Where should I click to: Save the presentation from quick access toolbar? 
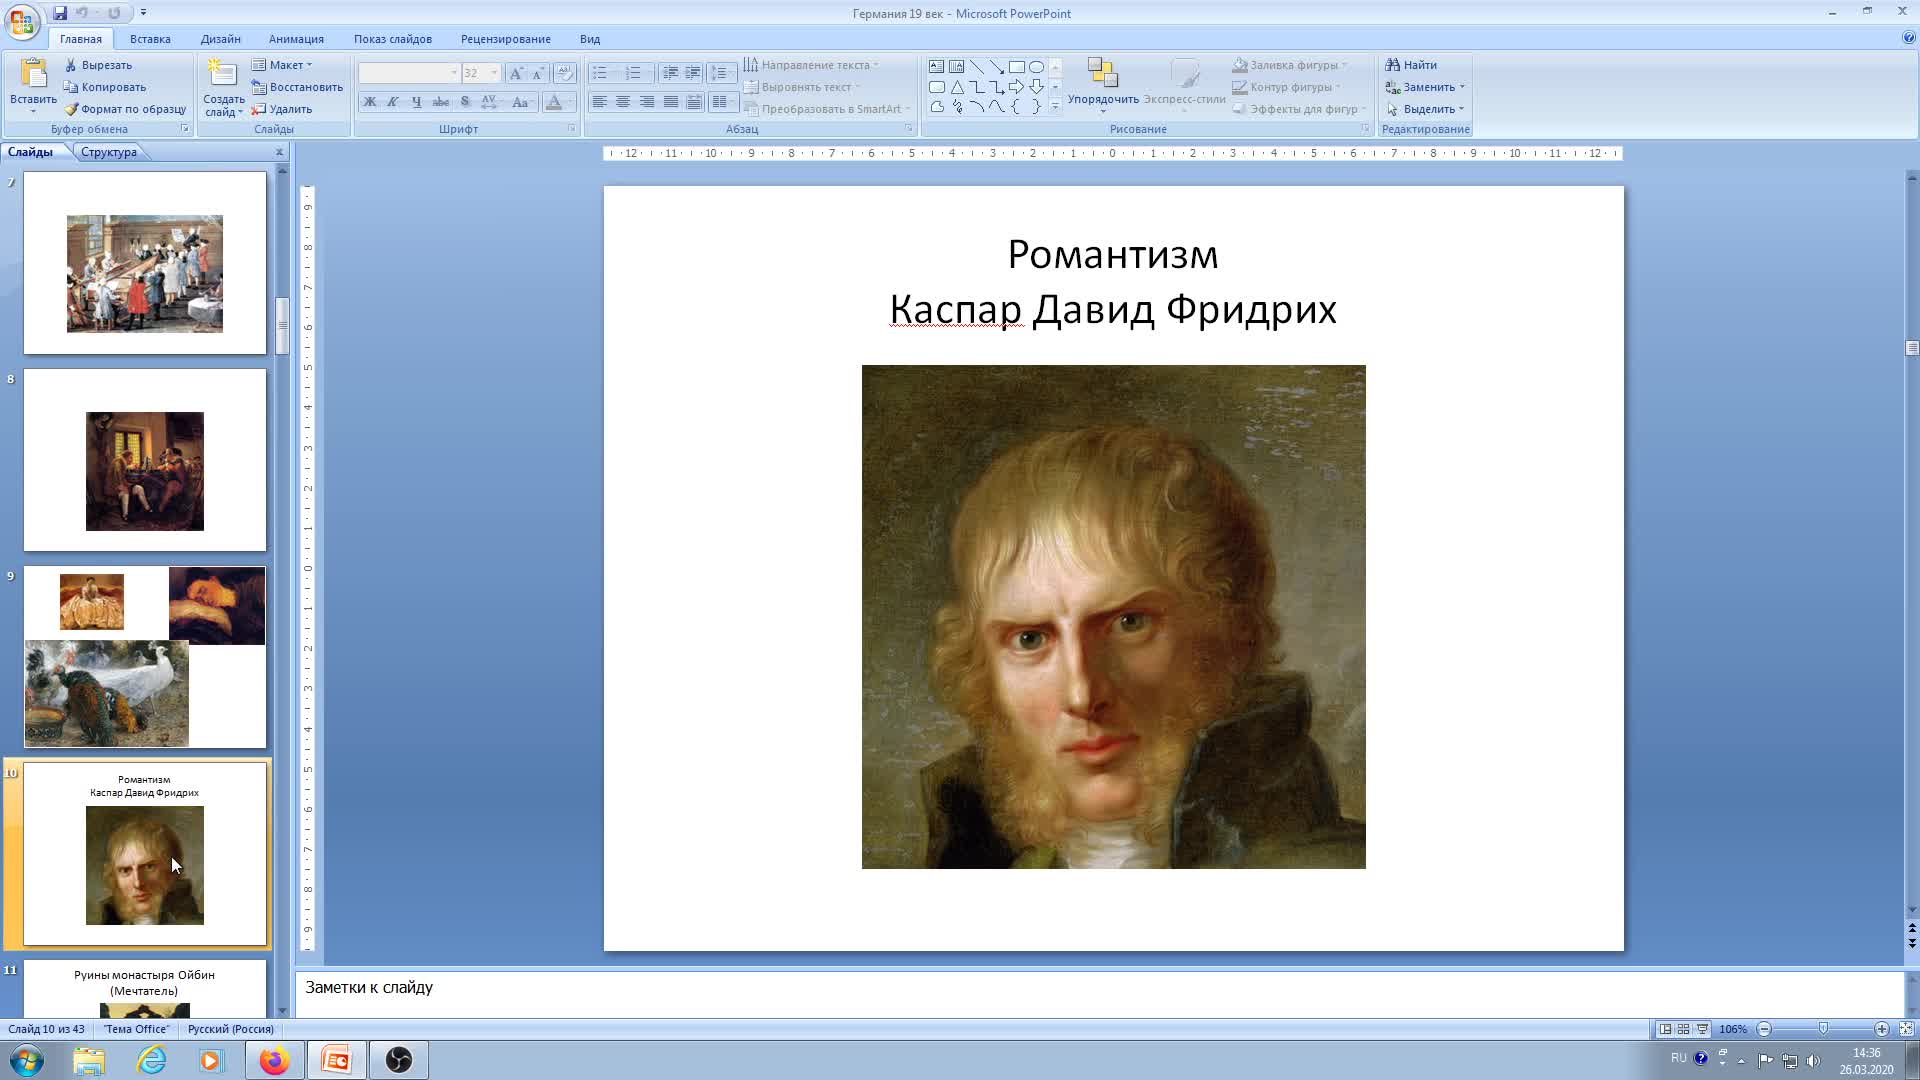coord(60,13)
